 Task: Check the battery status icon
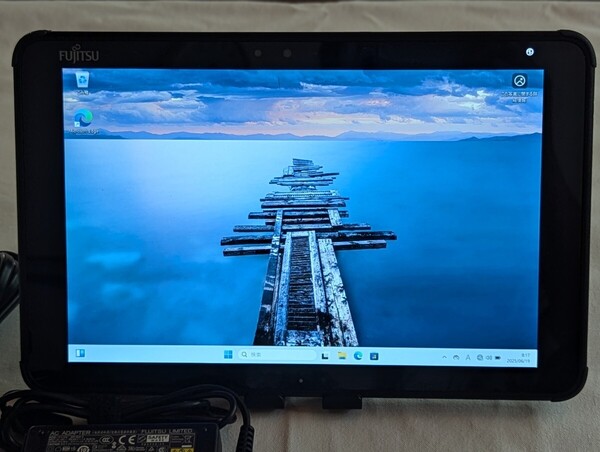(498, 358)
